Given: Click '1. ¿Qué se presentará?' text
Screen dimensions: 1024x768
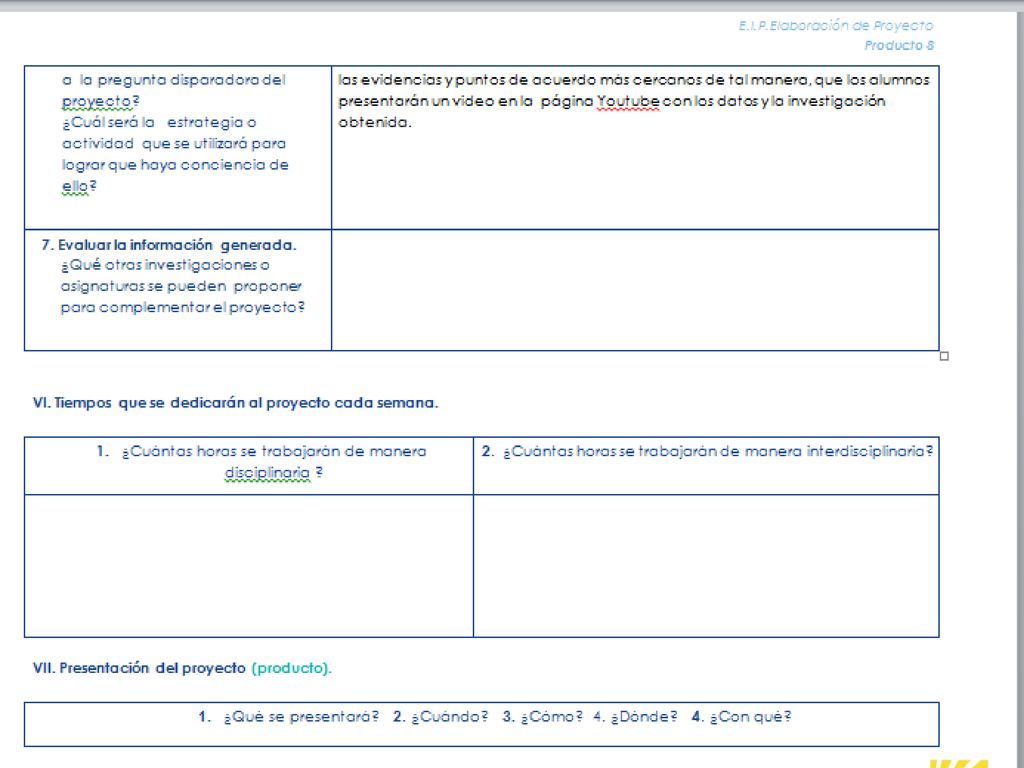Looking at the screenshot, I should coord(288,717).
